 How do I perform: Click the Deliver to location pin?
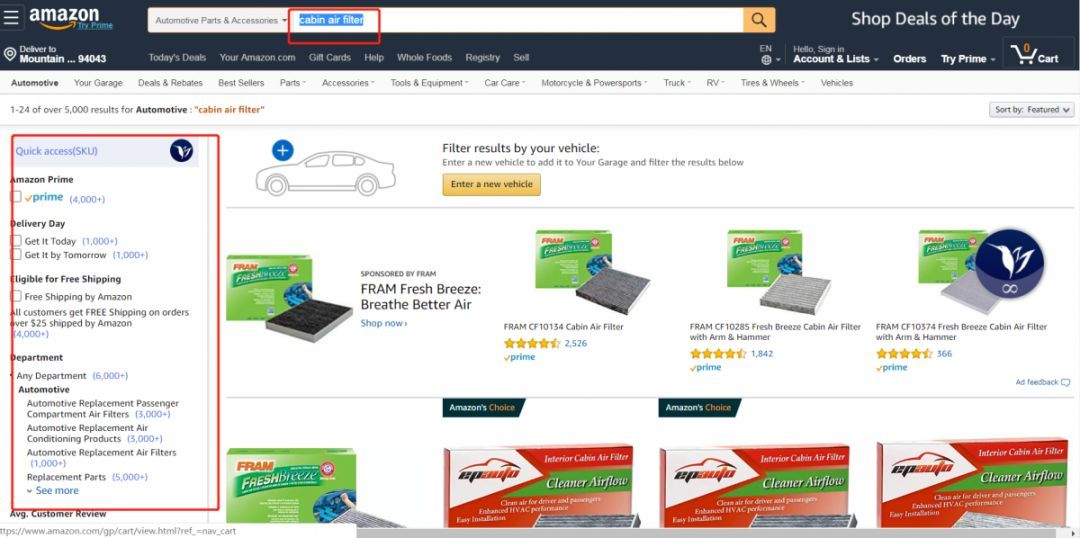(x=10, y=54)
